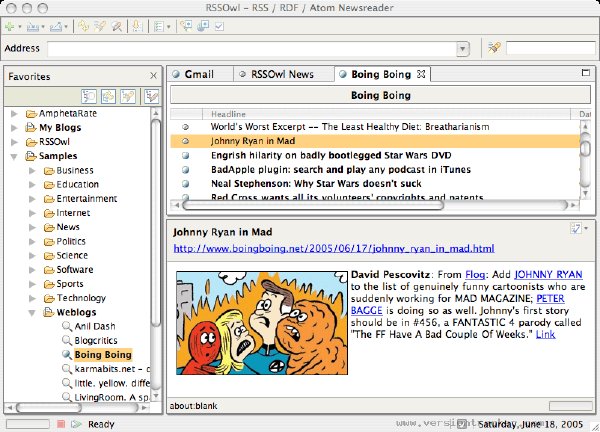Expand the Business category
Viewport: 600px width, 432px height.
[32, 171]
